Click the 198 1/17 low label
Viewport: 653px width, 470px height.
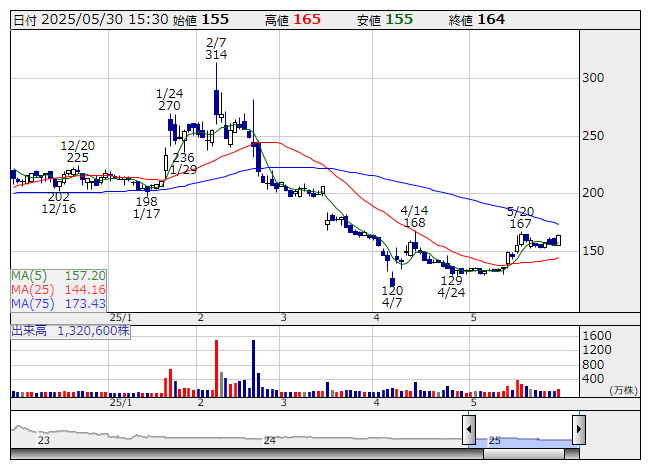147,207
